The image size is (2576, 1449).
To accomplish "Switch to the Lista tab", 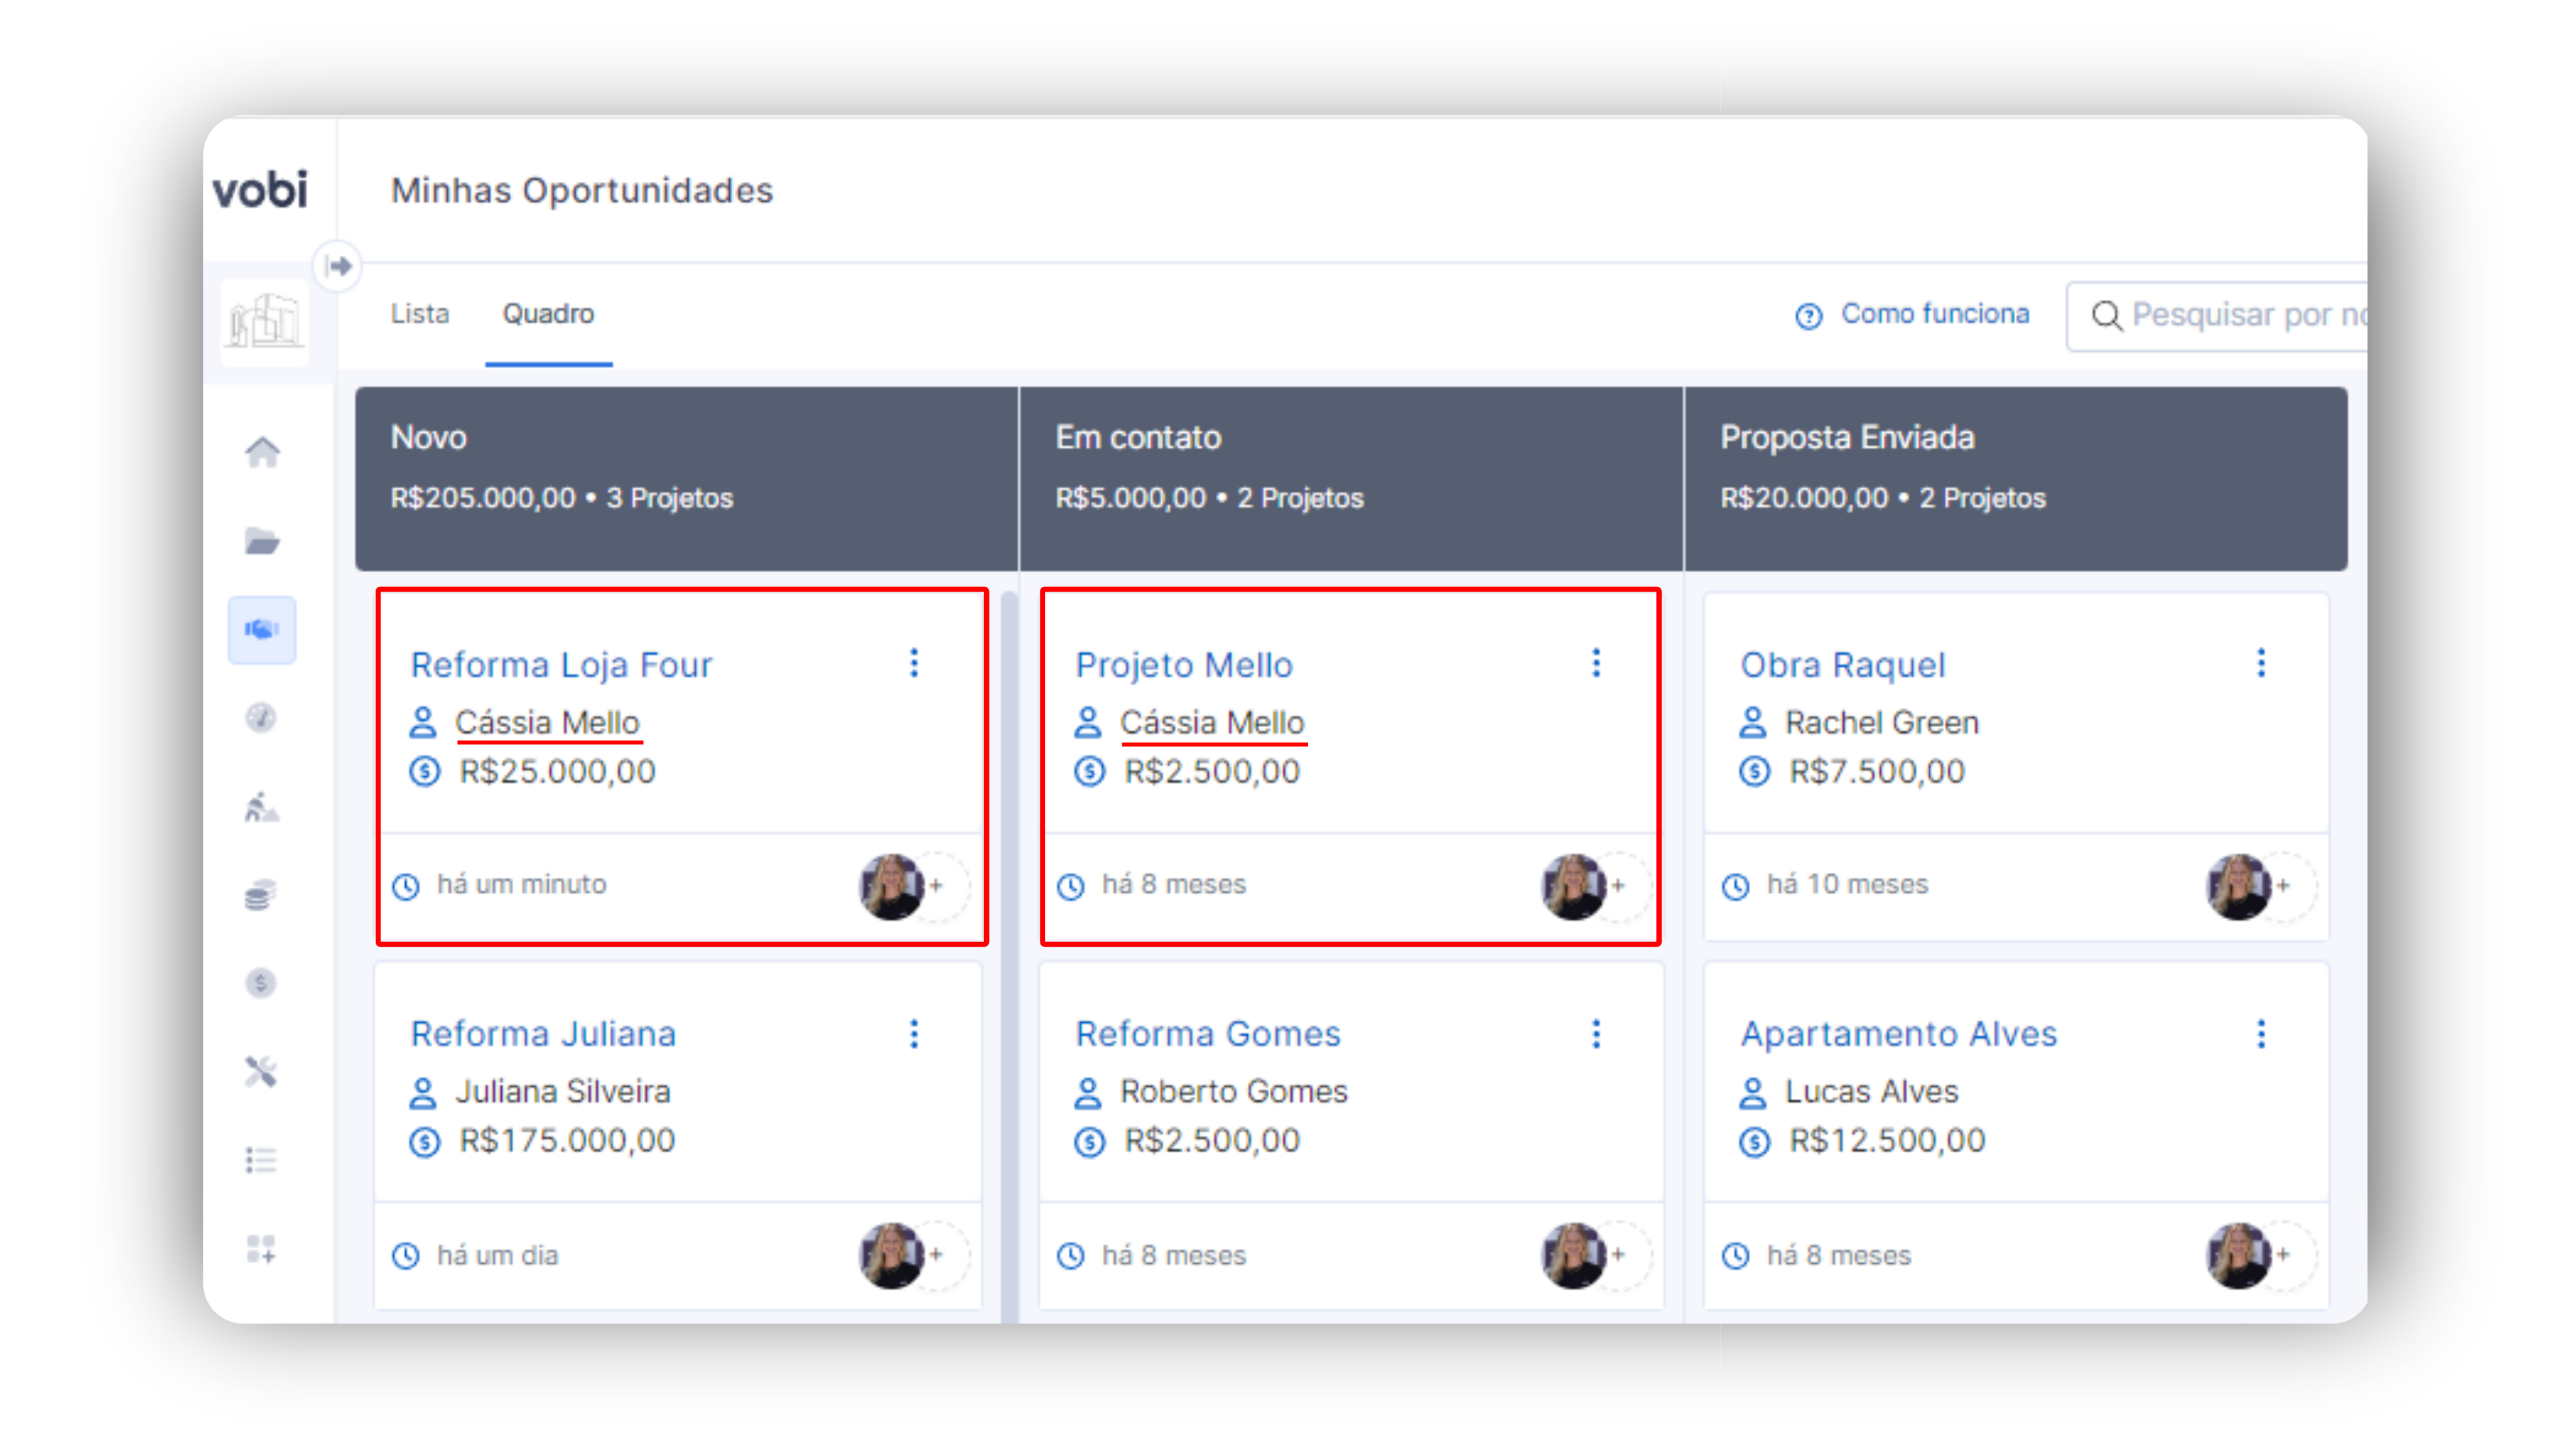I will (x=420, y=314).
